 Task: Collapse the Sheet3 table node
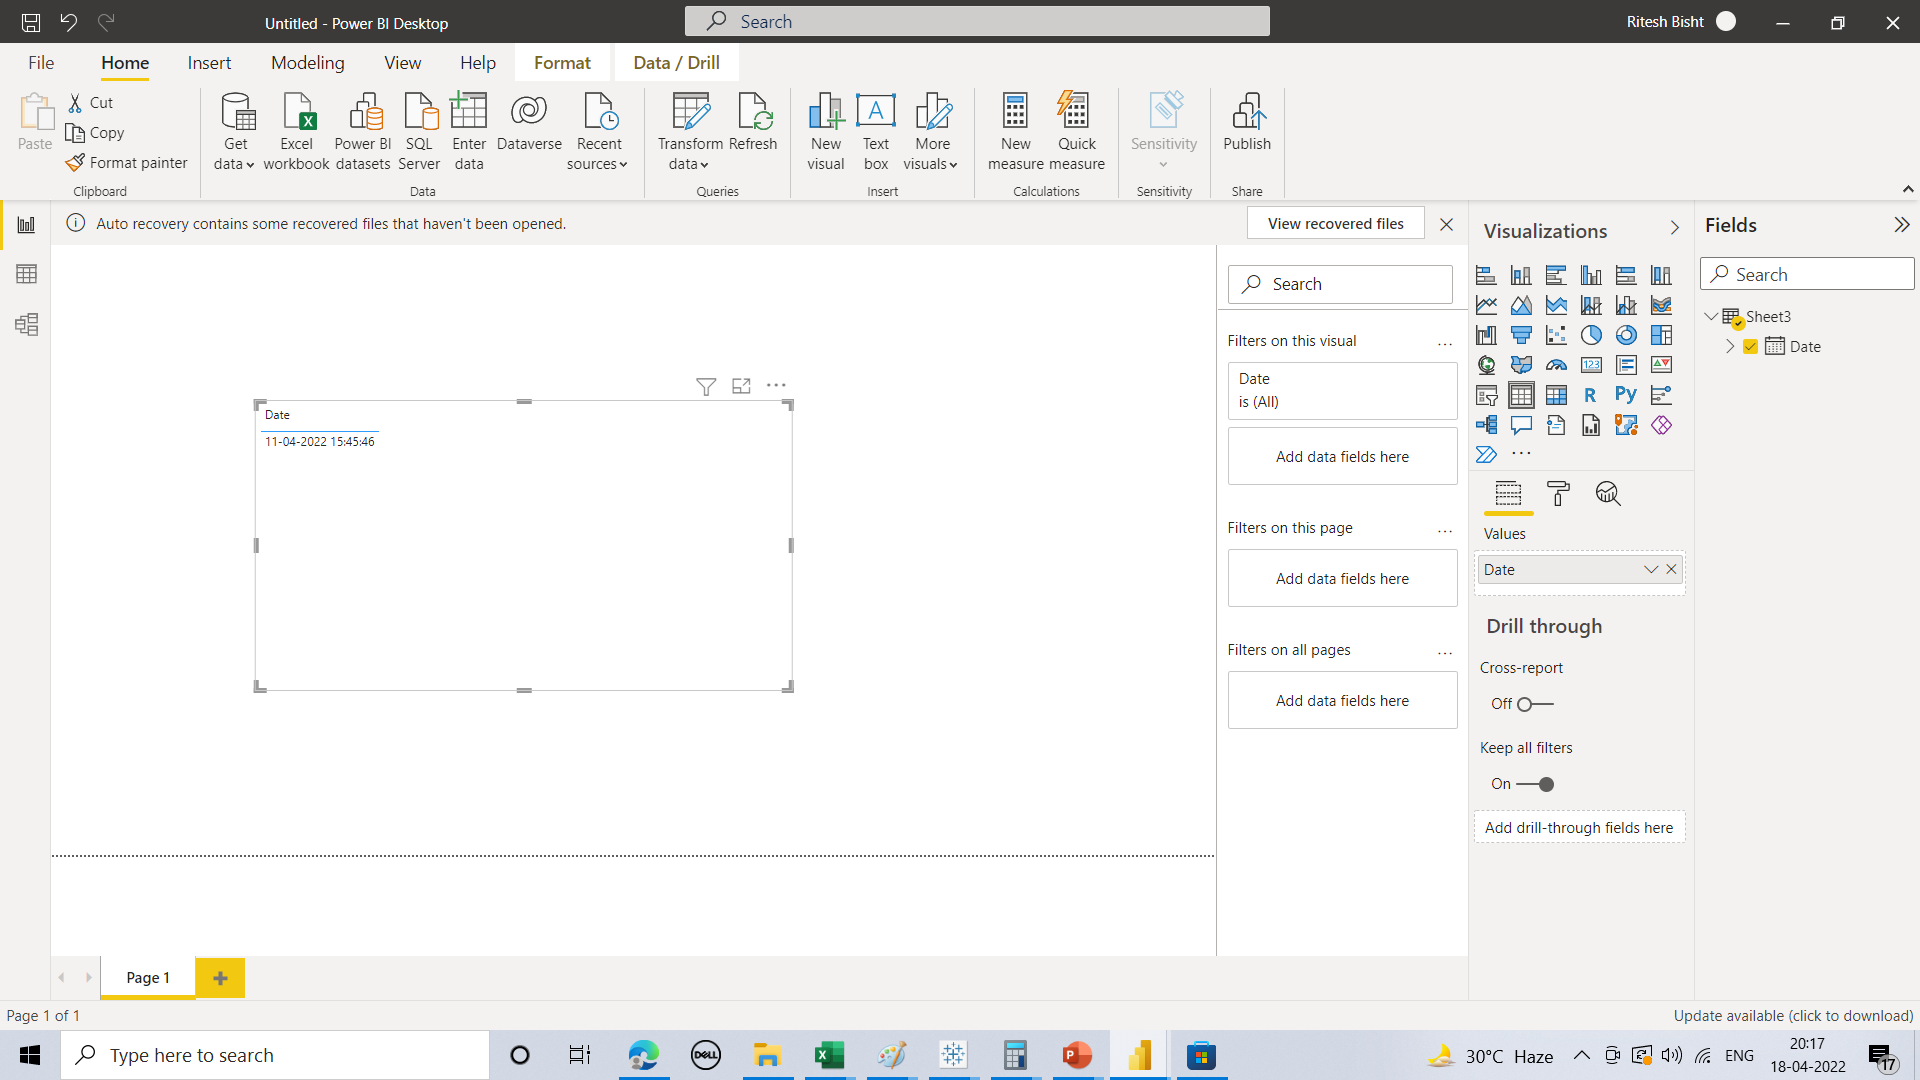coord(1711,317)
